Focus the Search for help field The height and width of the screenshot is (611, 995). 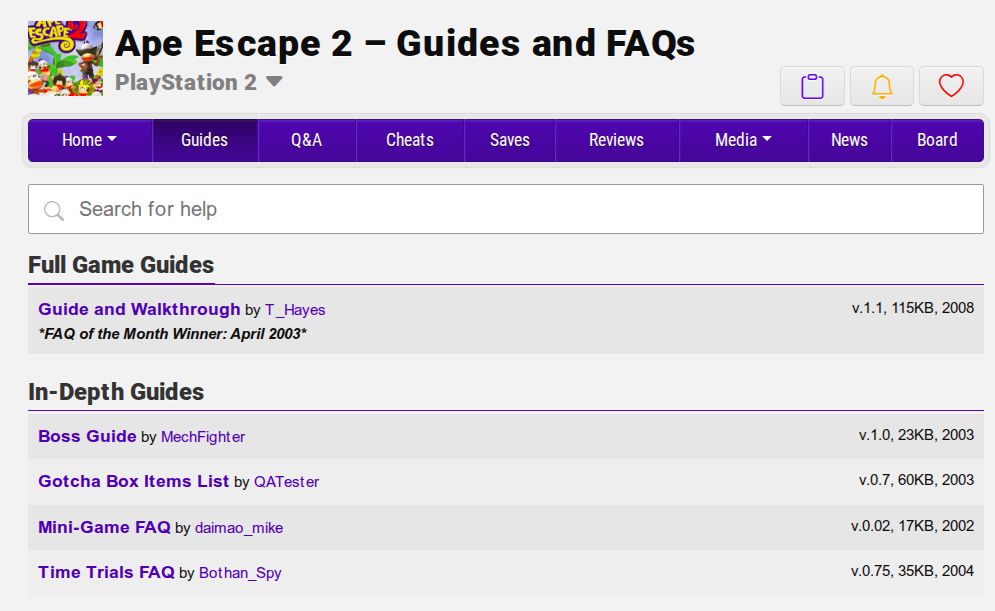pyautogui.click(x=506, y=209)
